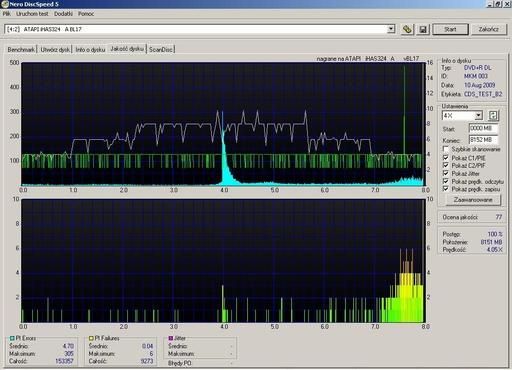
Task: Select the Jakość dysku tab
Action: coord(127,49)
